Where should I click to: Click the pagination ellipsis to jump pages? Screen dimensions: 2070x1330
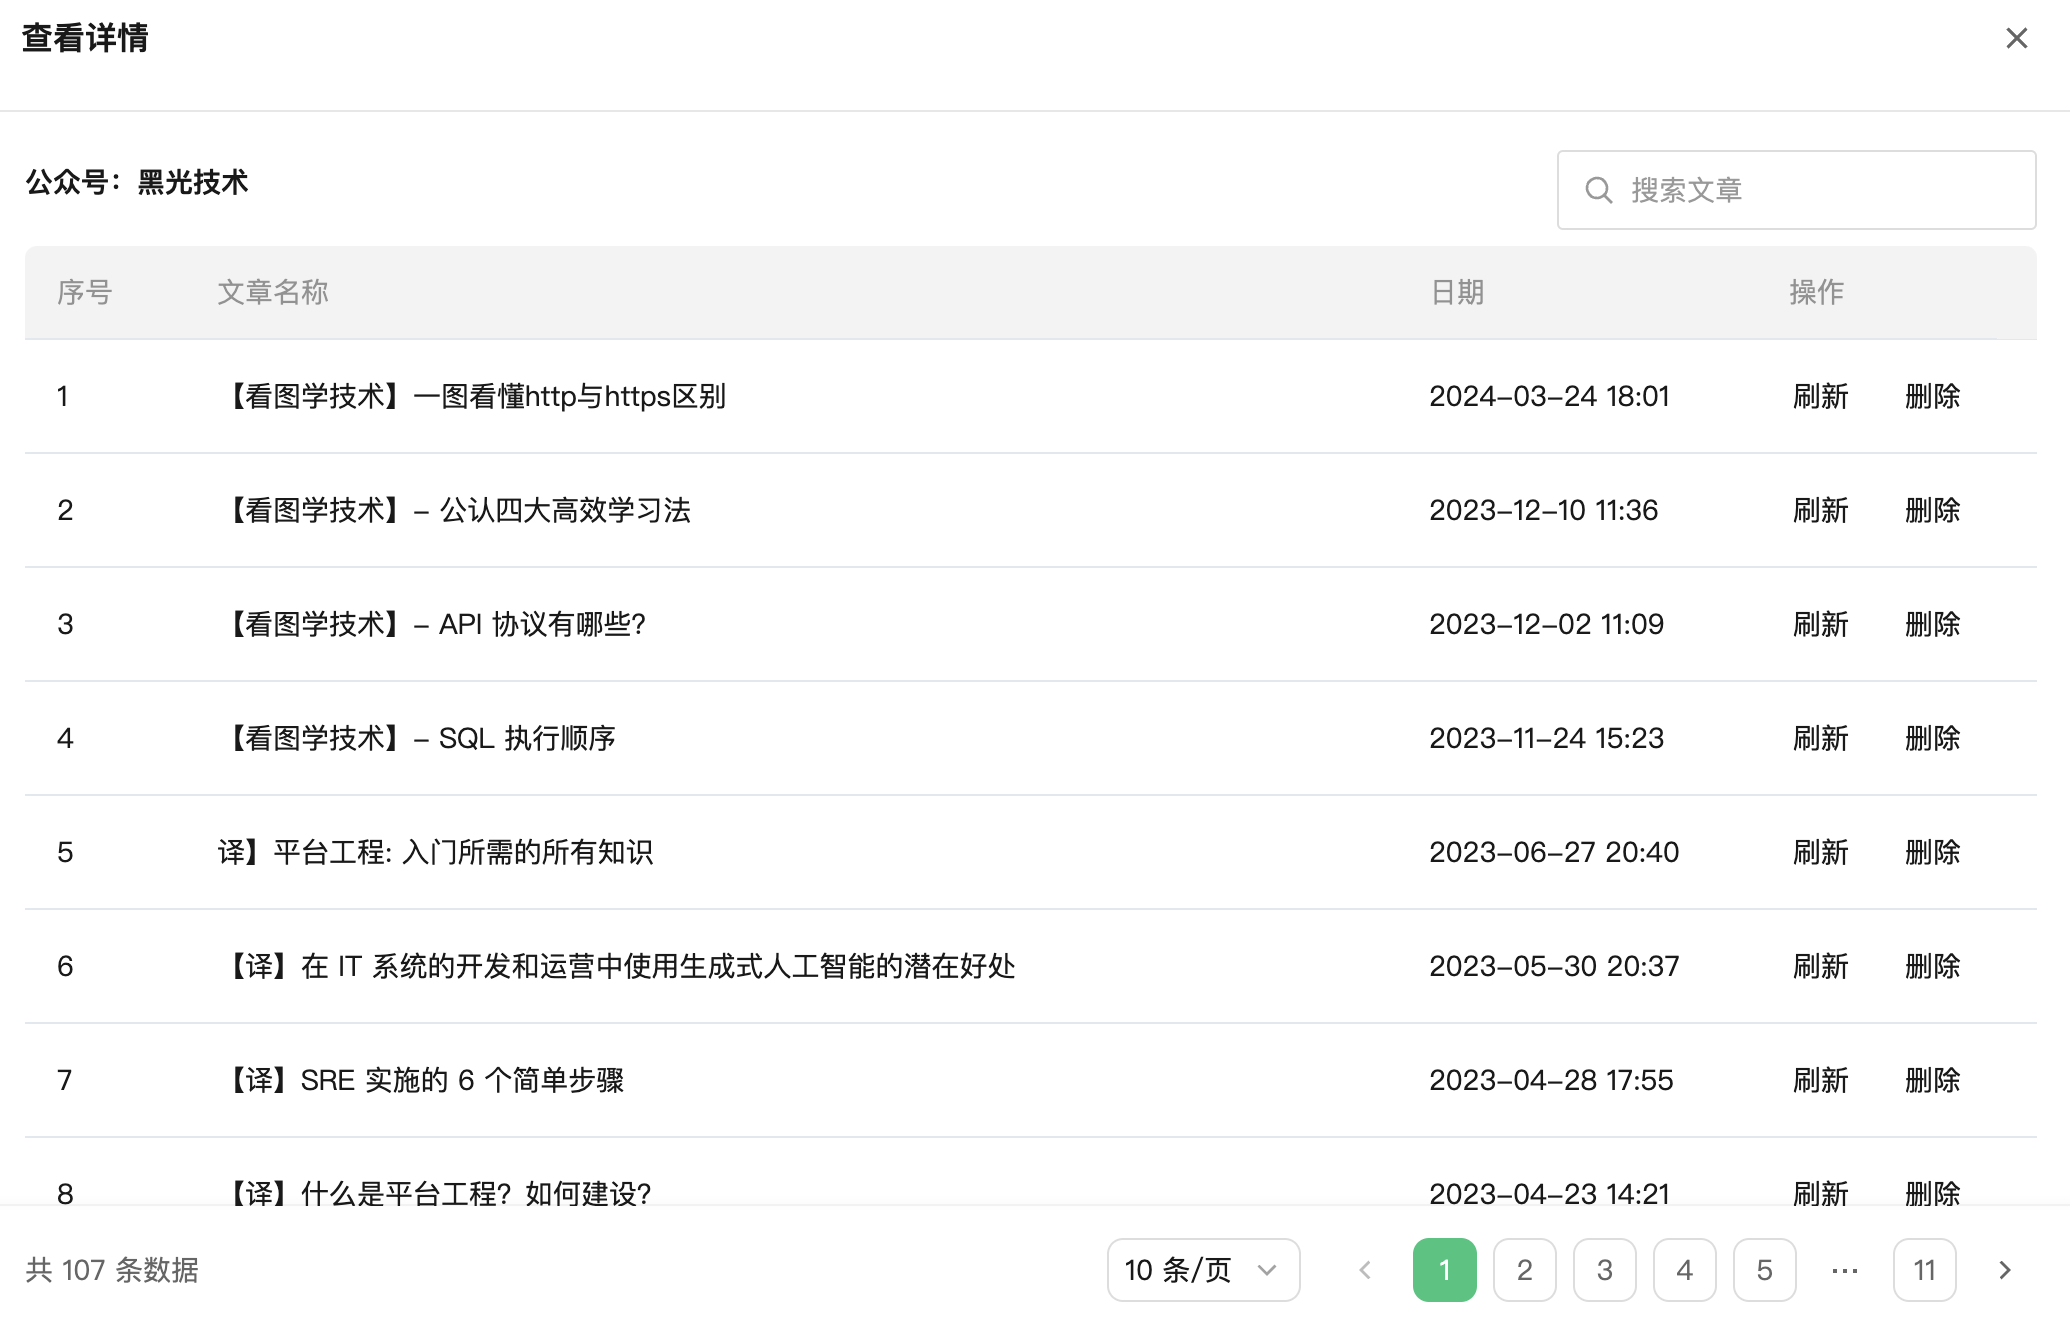click(x=1845, y=1270)
